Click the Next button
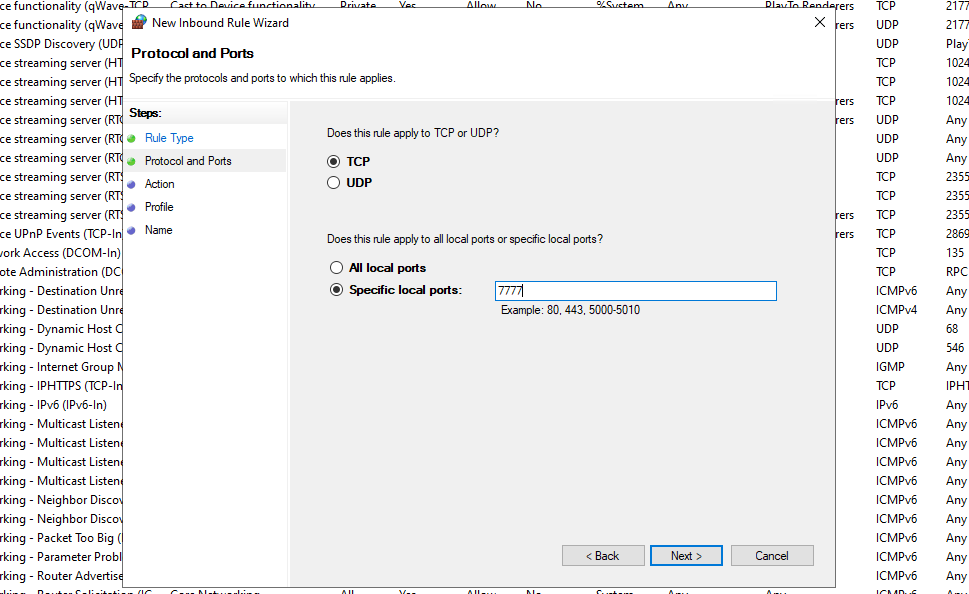The width and height of the screenshot is (969, 594). (x=686, y=556)
